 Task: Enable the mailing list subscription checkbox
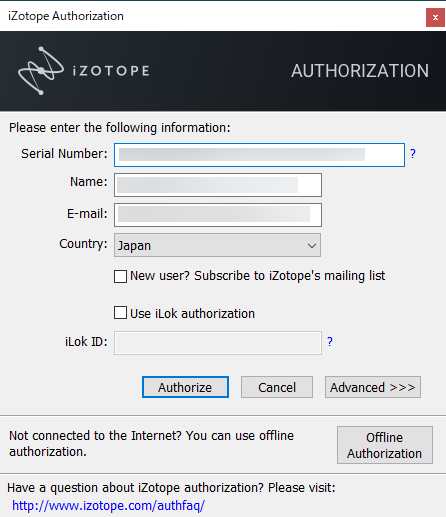tap(120, 276)
